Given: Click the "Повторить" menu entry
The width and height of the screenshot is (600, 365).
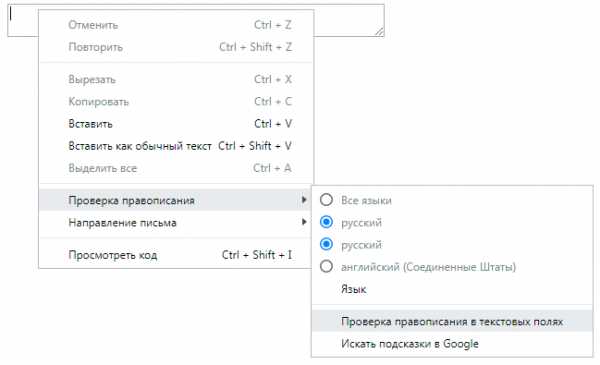Looking at the screenshot, I should click(176, 47).
